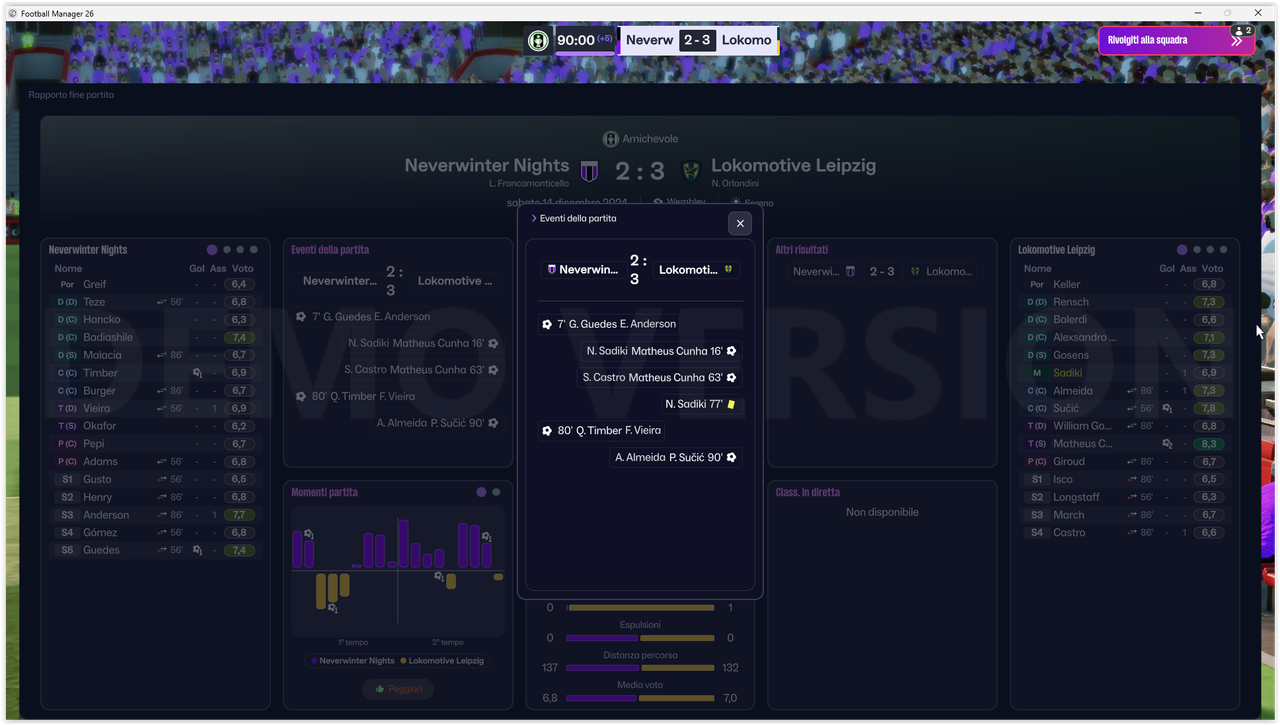Screen dimensions: 1280x725
Task: Click the Neverwinter crest in the dialog score header
Action: click(x=551, y=270)
